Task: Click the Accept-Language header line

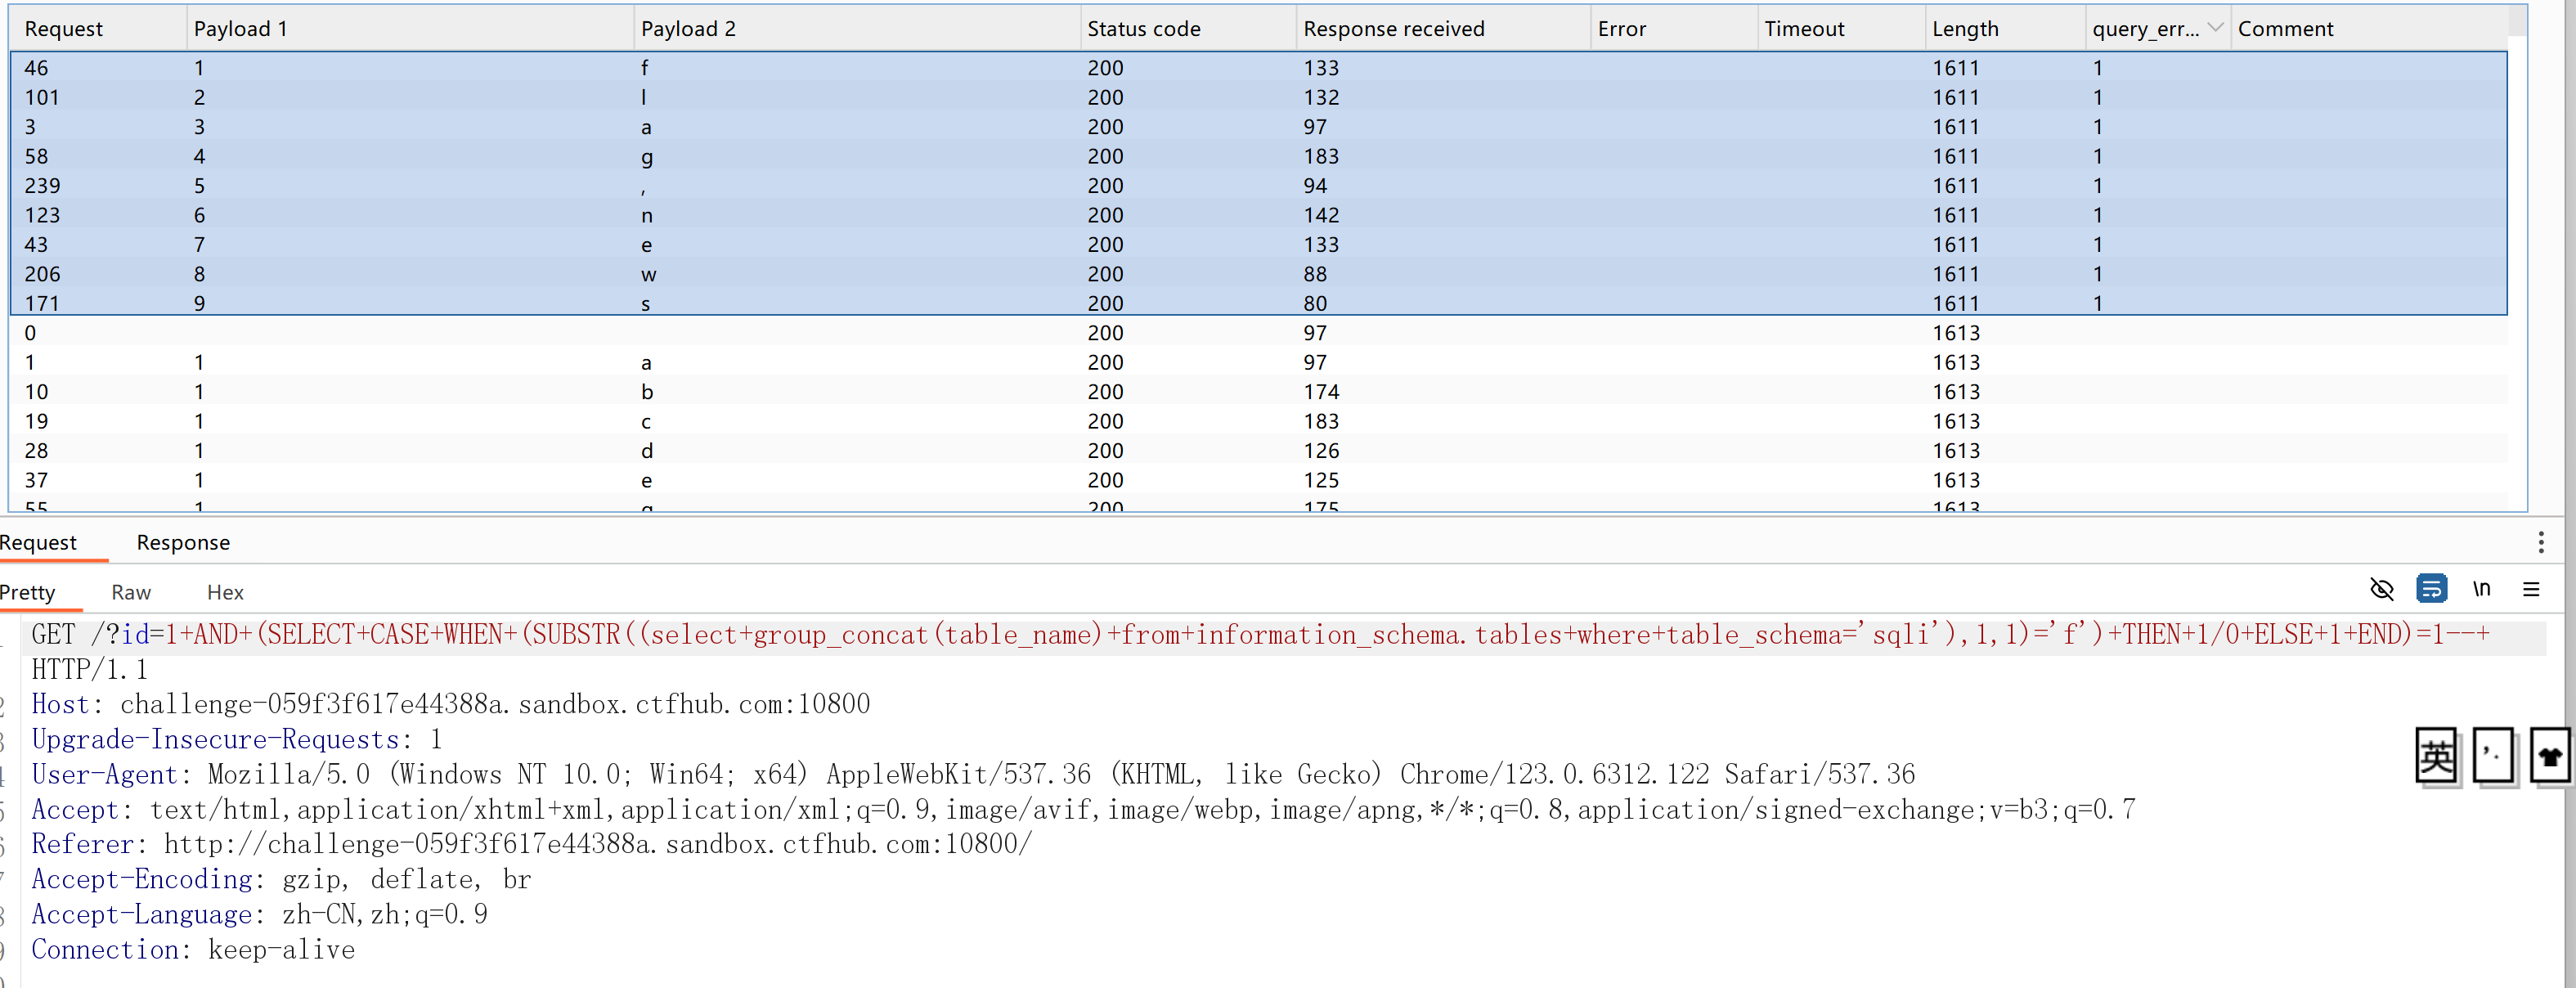Action: [259, 914]
